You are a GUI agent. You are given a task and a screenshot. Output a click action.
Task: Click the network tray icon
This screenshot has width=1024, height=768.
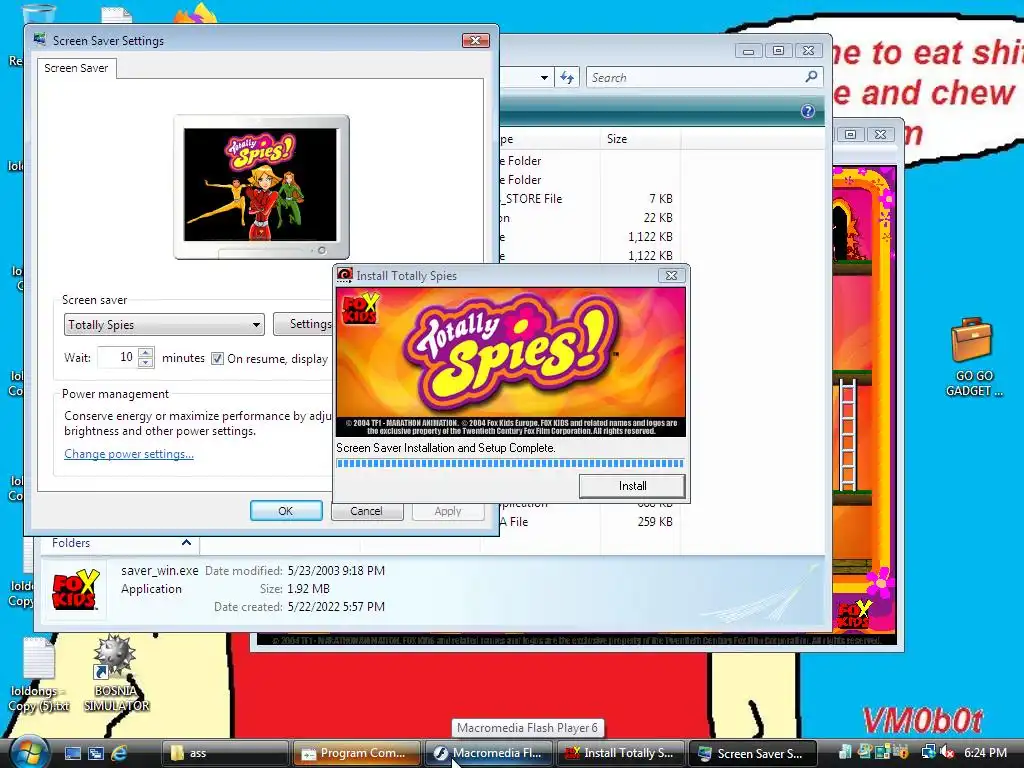coord(928,752)
